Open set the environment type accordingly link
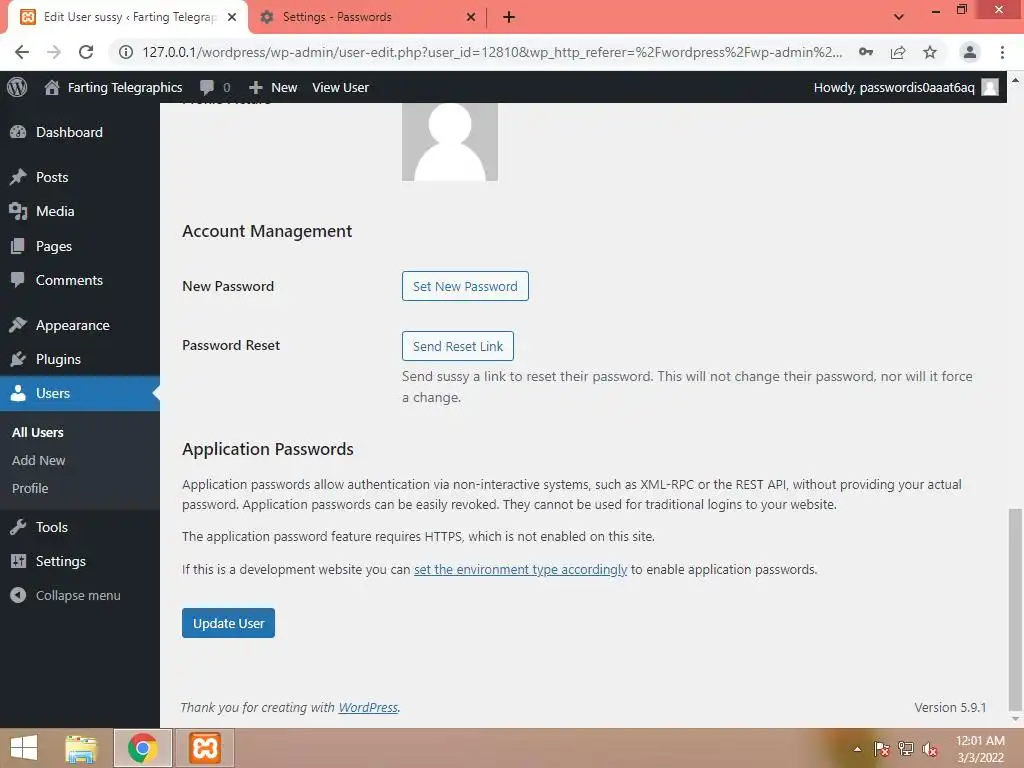 (x=520, y=569)
